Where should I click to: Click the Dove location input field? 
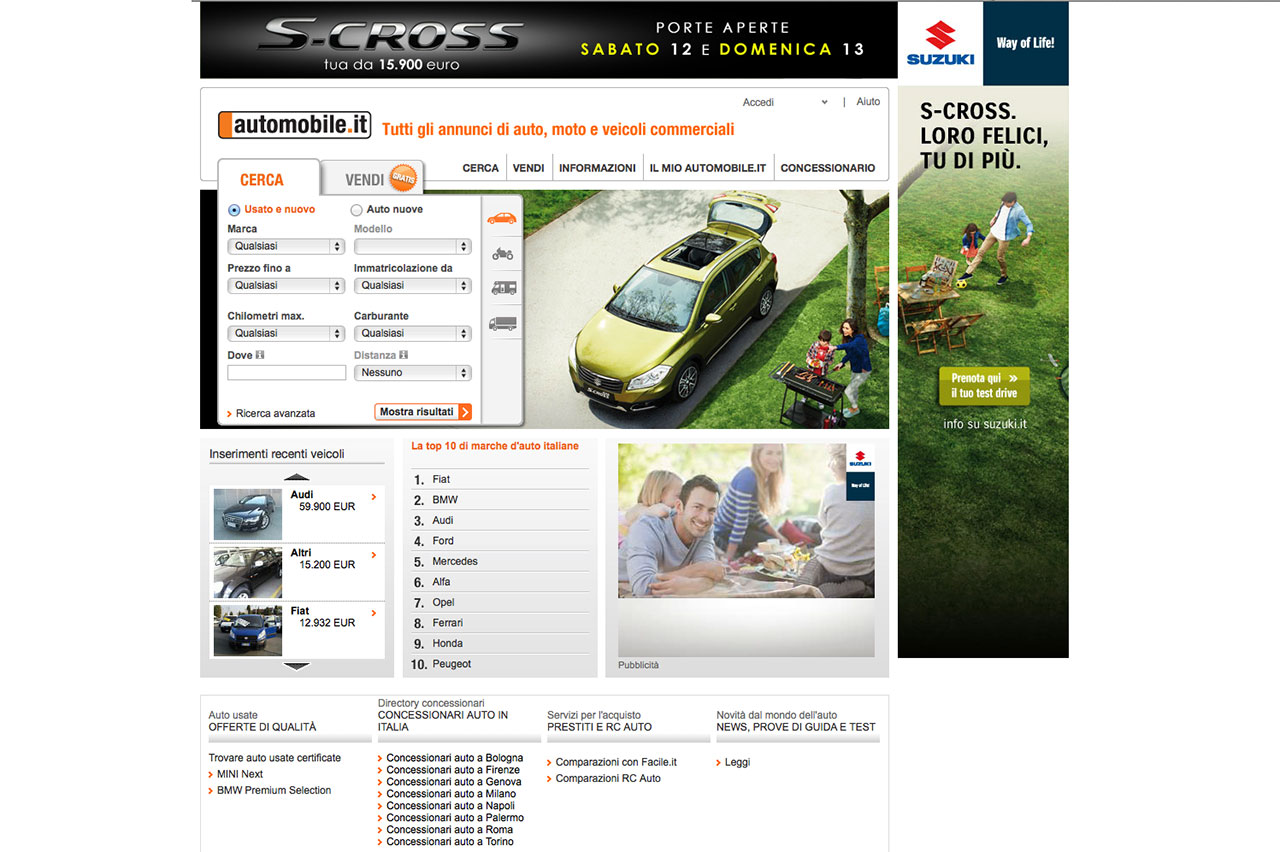(286, 373)
